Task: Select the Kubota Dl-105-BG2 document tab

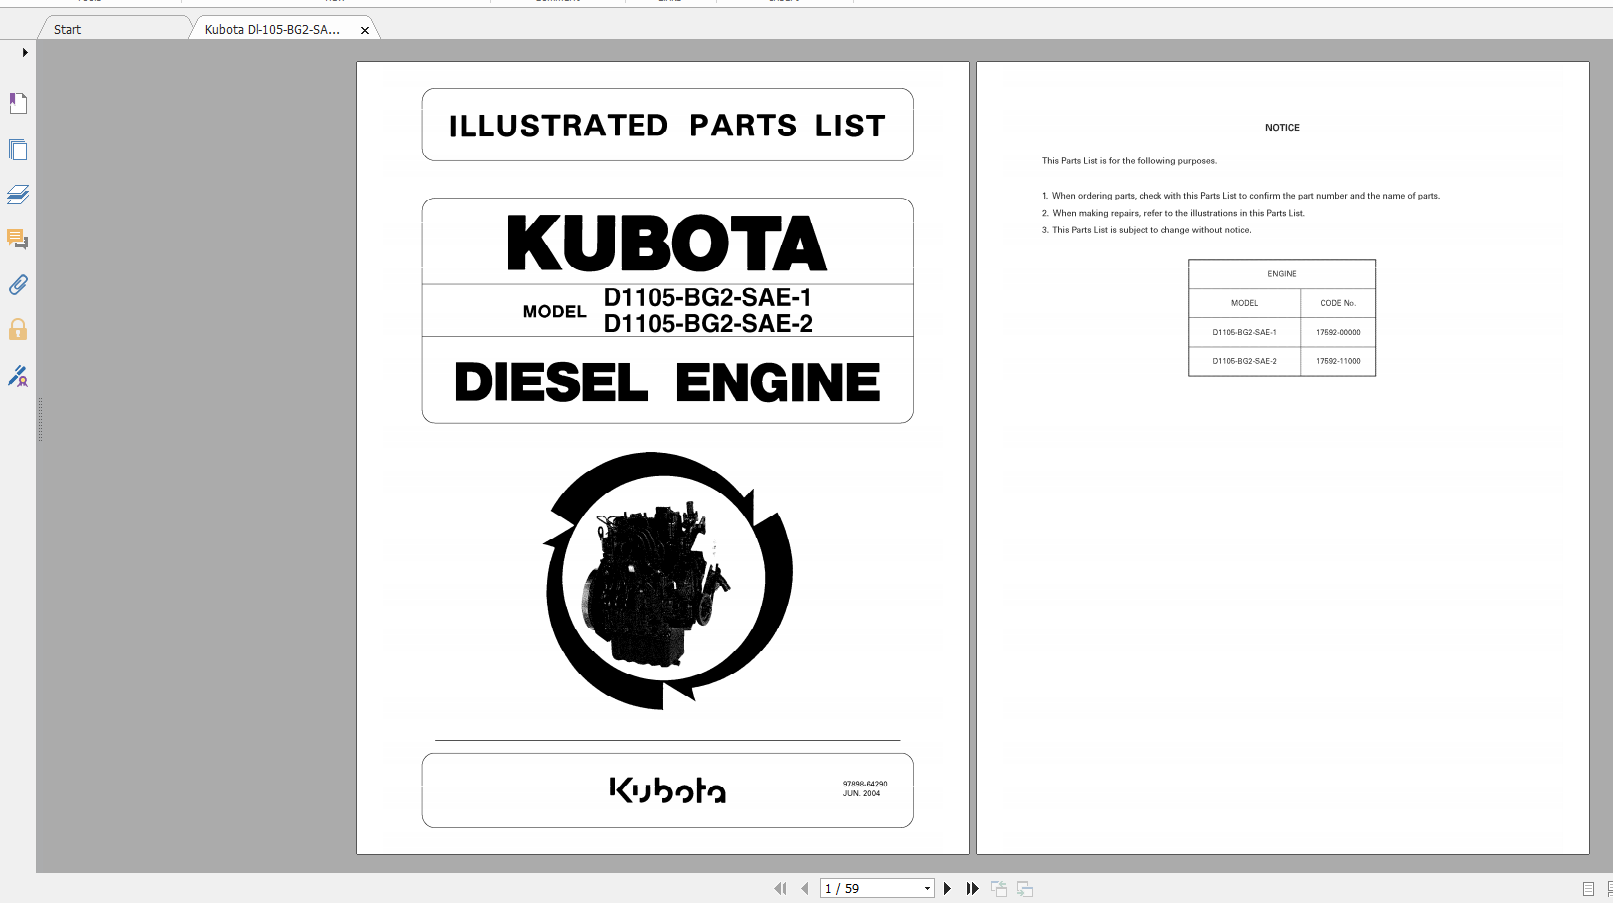Action: (270, 29)
